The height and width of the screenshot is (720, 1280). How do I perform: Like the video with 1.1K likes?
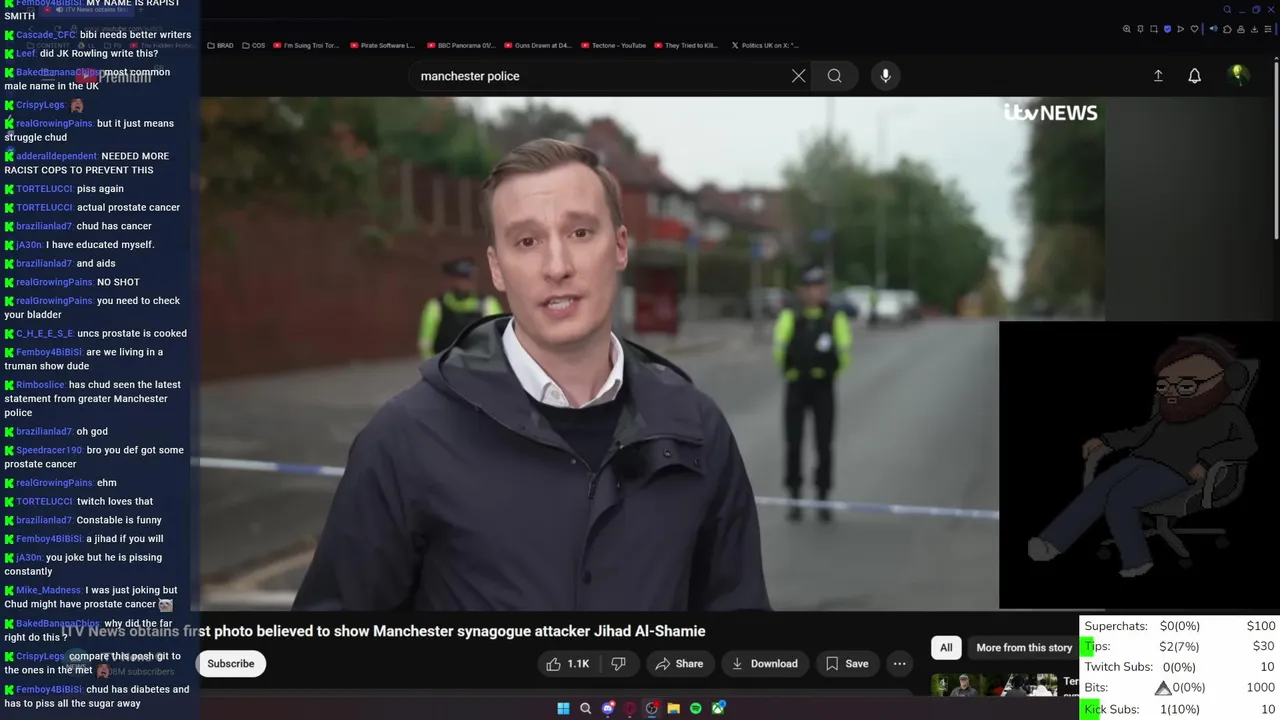(567, 664)
